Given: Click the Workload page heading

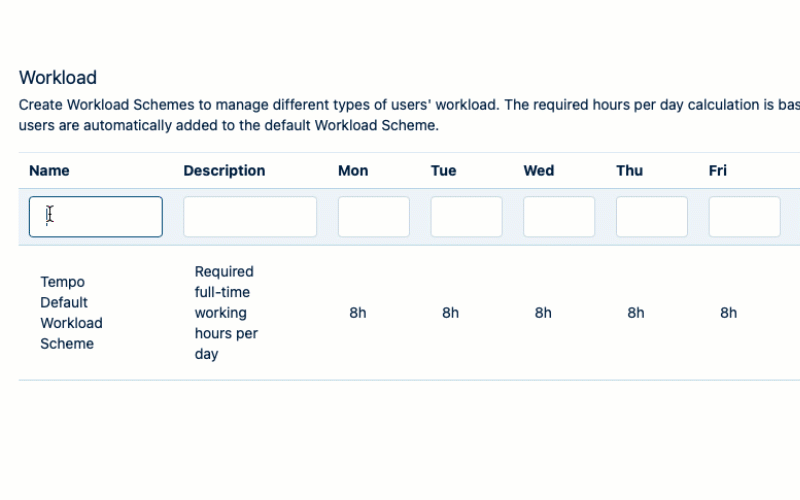Looking at the screenshot, I should pos(58,78).
